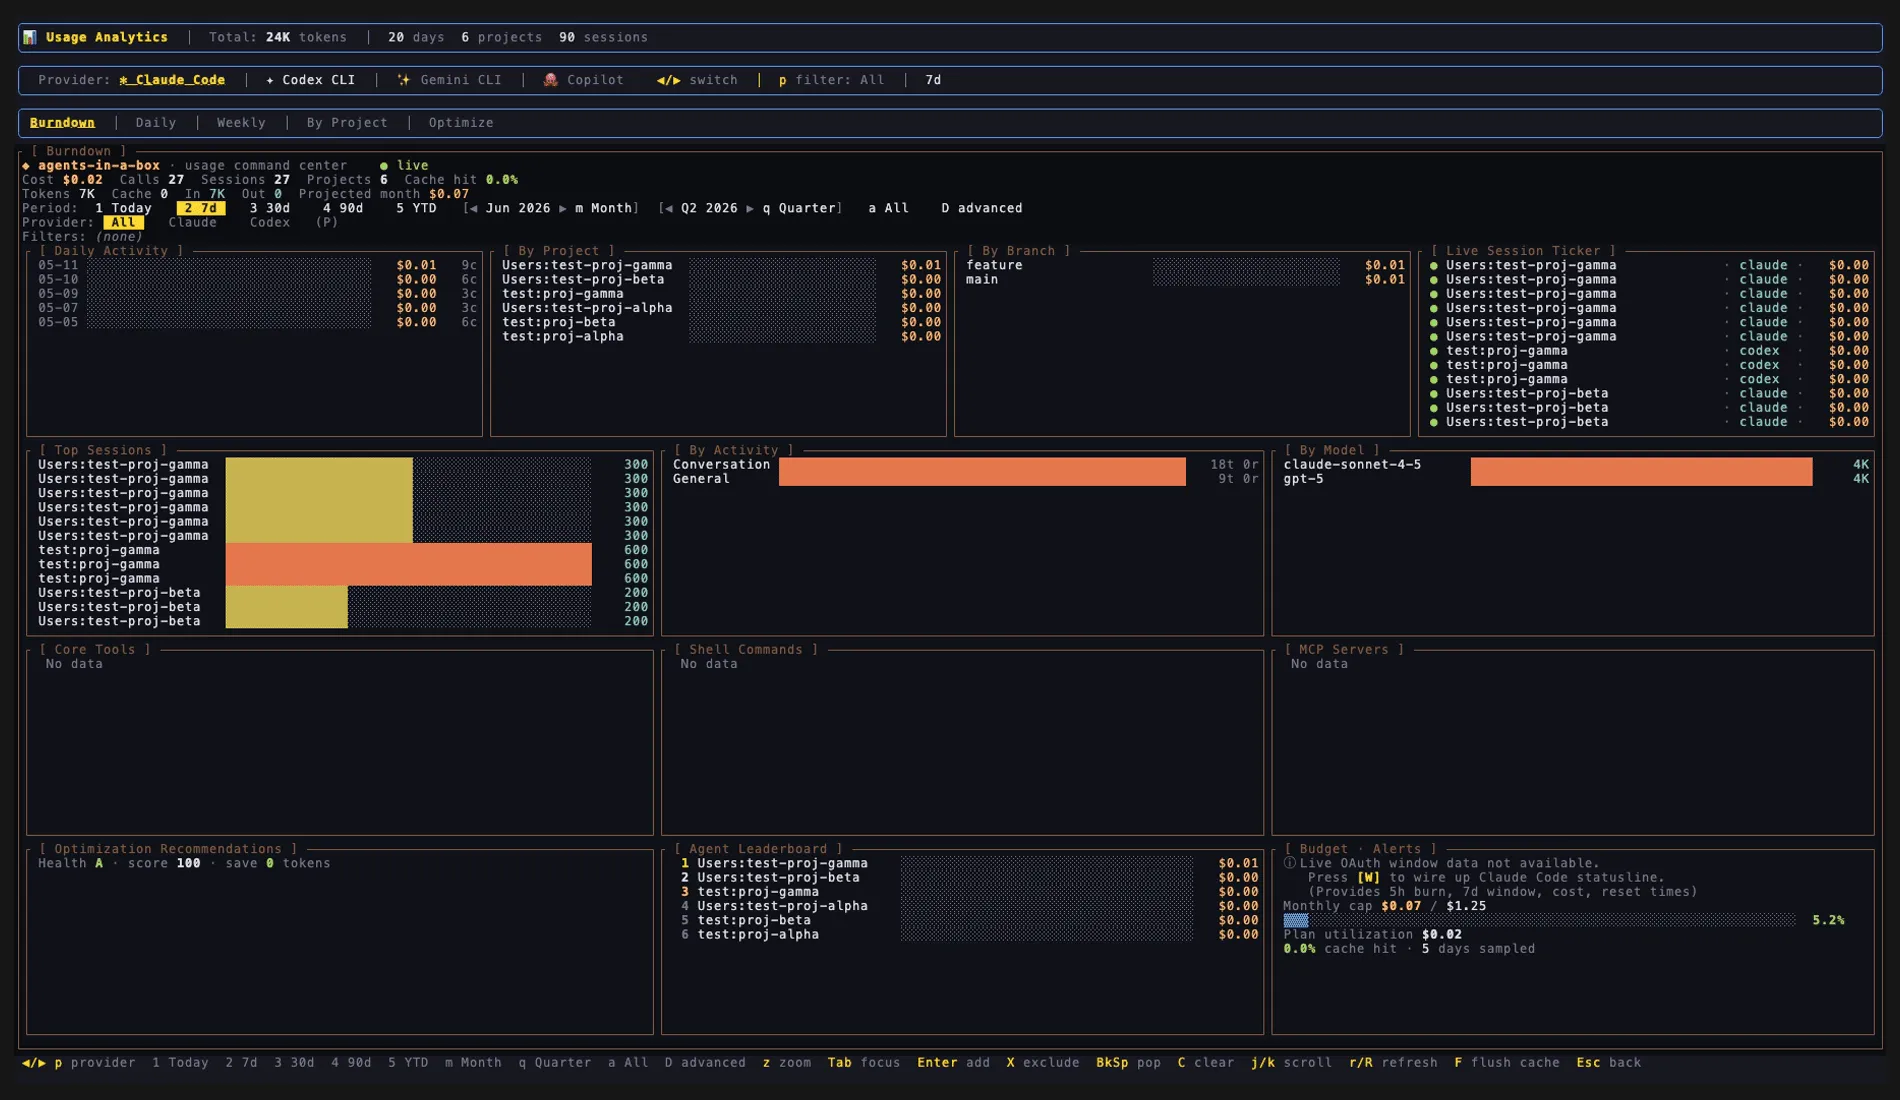Expand D advanced in the Period row

point(982,209)
